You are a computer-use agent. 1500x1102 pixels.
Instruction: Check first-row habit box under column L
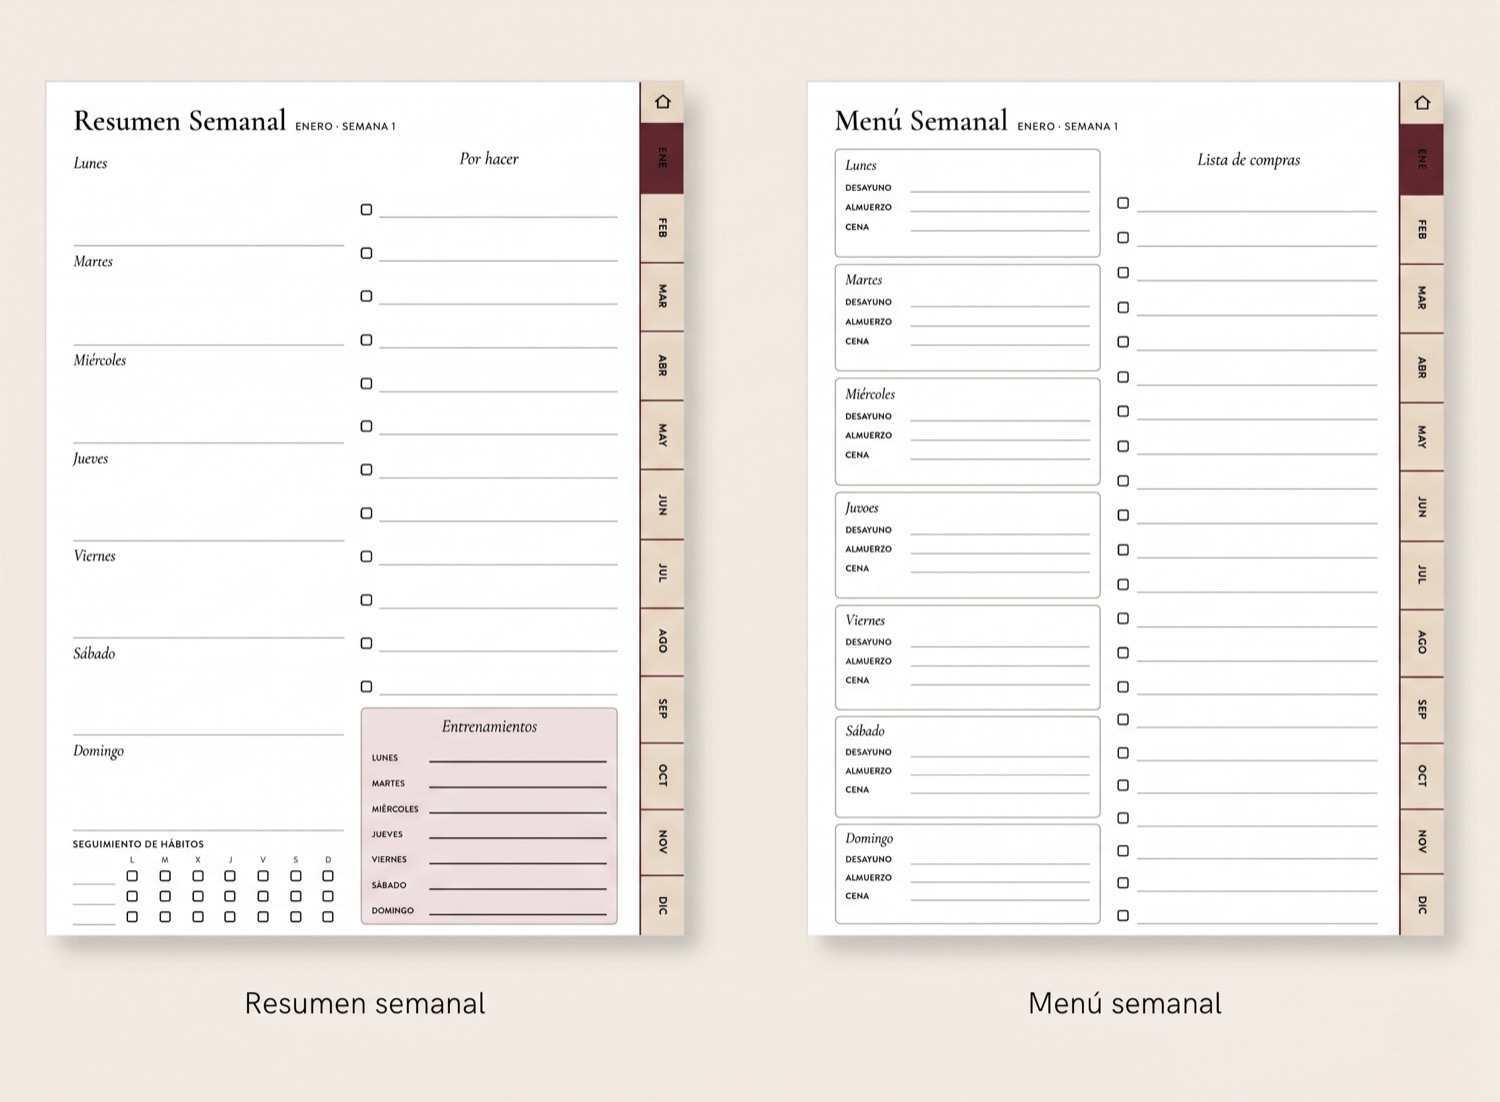click(132, 876)
